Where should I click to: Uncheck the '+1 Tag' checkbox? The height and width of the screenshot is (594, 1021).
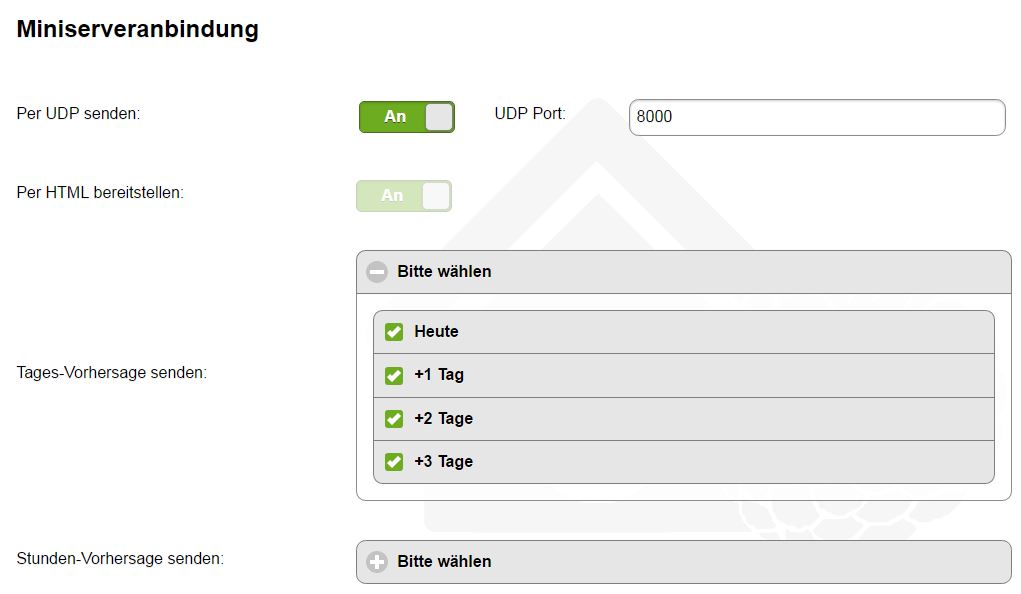tap(394, 376)
